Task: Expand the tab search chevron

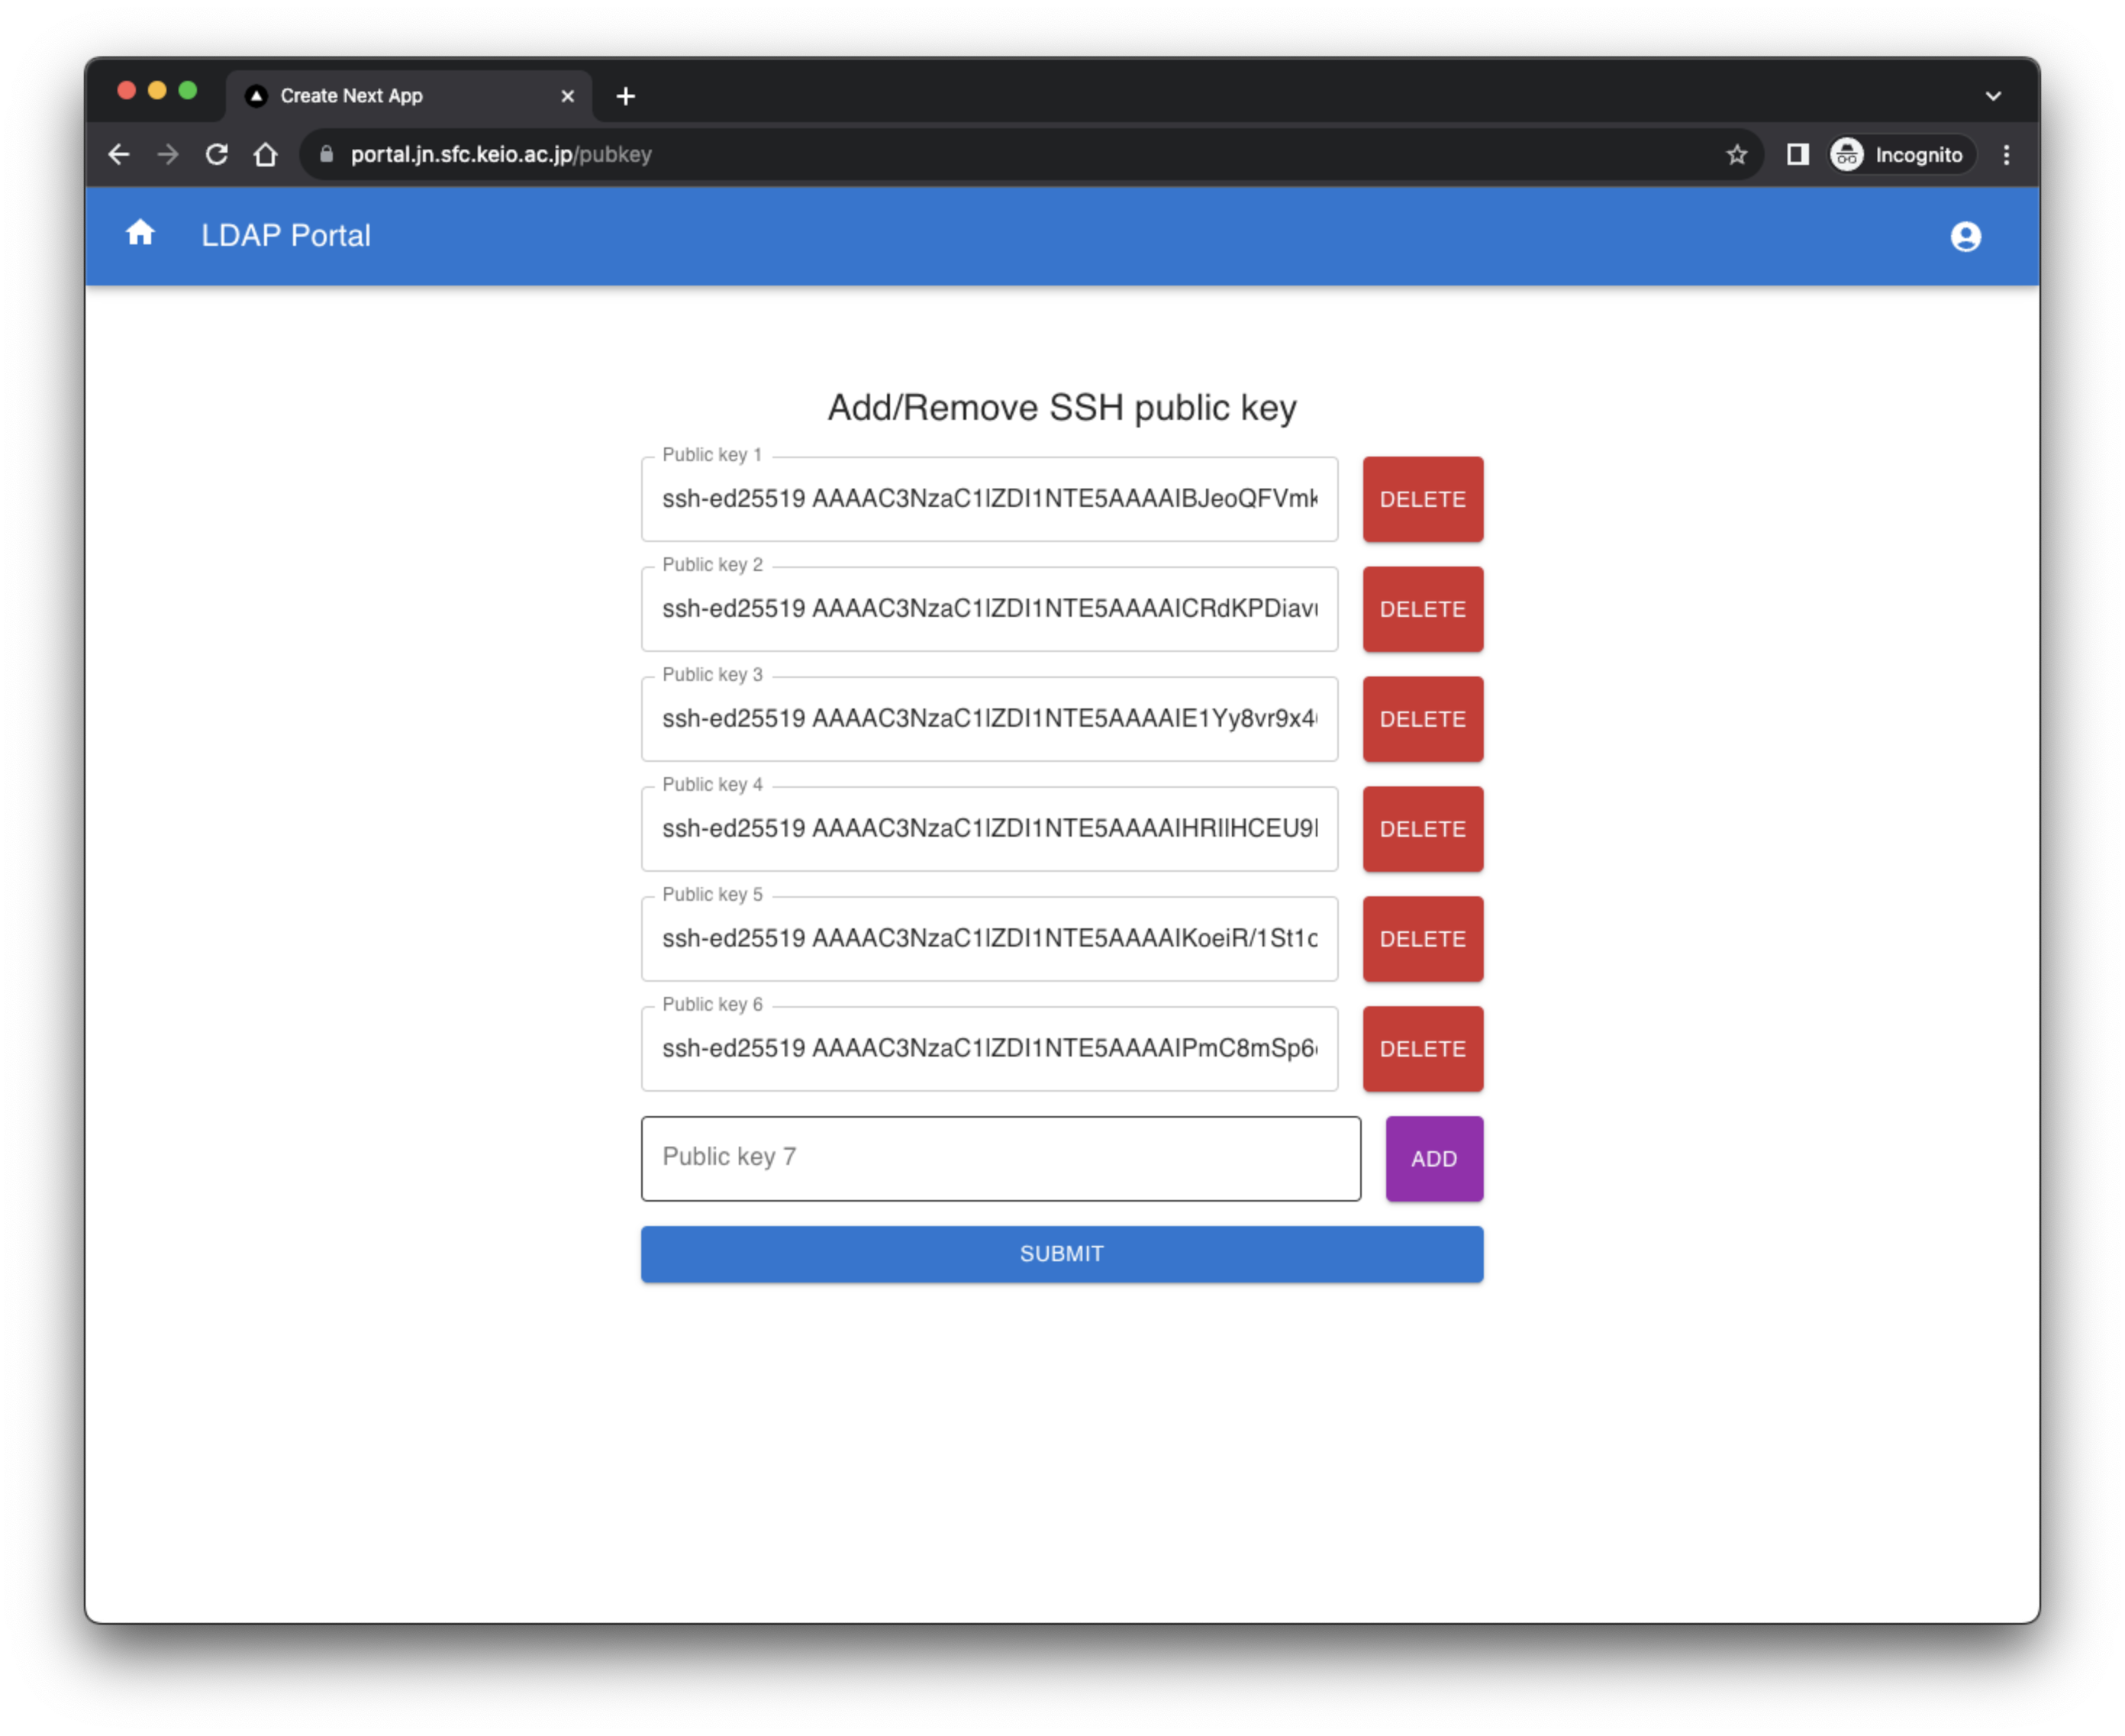Action: (x=1993, y=96)
